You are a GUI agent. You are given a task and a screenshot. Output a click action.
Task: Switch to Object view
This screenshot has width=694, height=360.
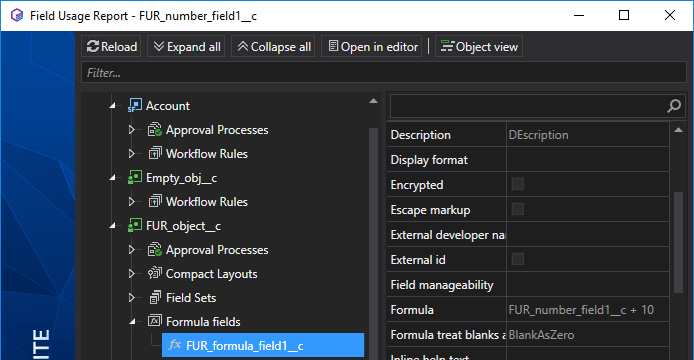[479, 46]
